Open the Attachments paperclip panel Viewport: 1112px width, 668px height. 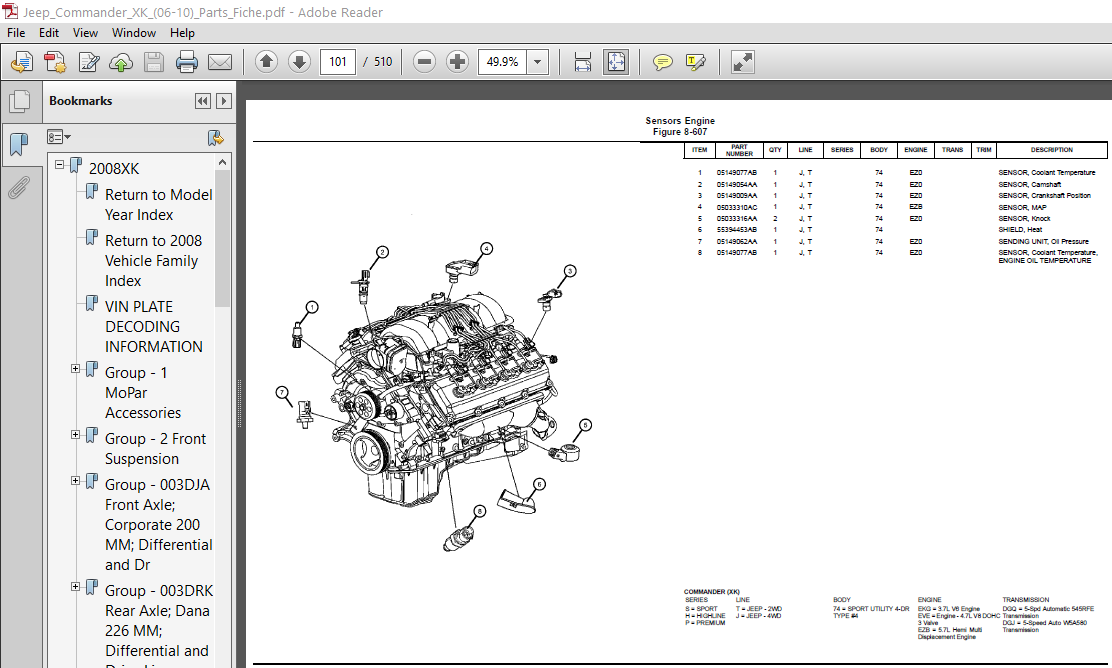[x=19, y=188]
